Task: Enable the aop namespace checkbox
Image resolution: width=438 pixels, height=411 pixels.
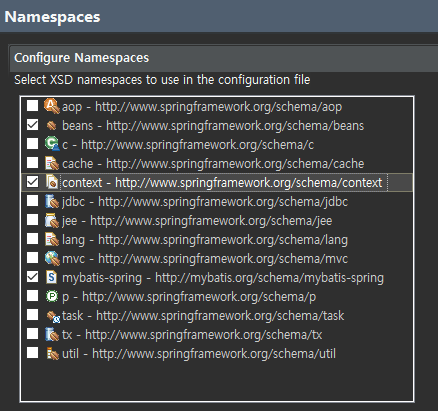Action: coord(32,106)
